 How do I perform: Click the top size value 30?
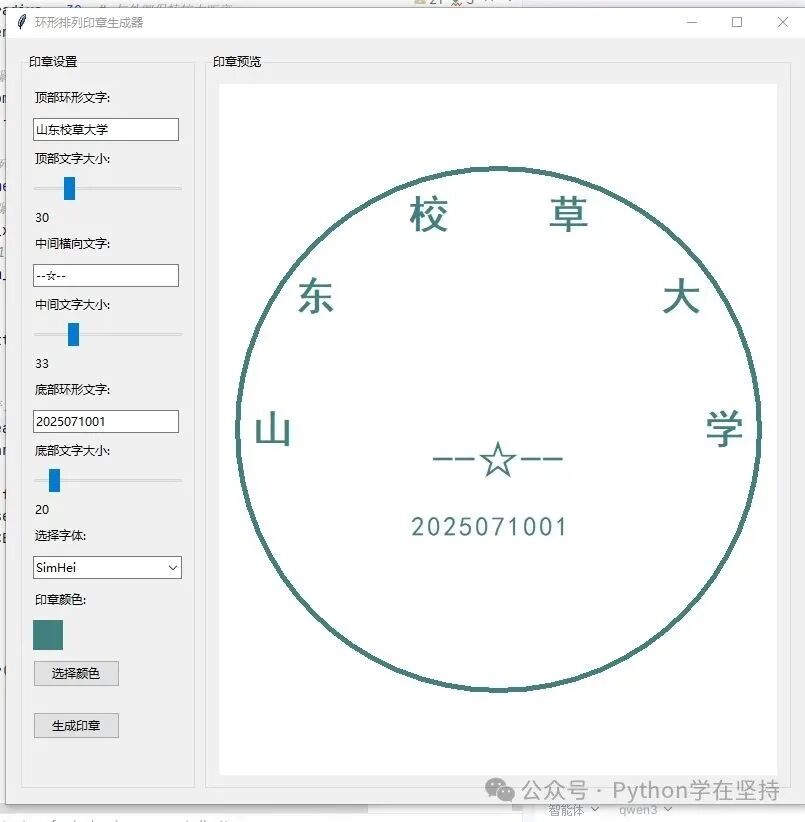pyautogui.click(x=42, y=218)
